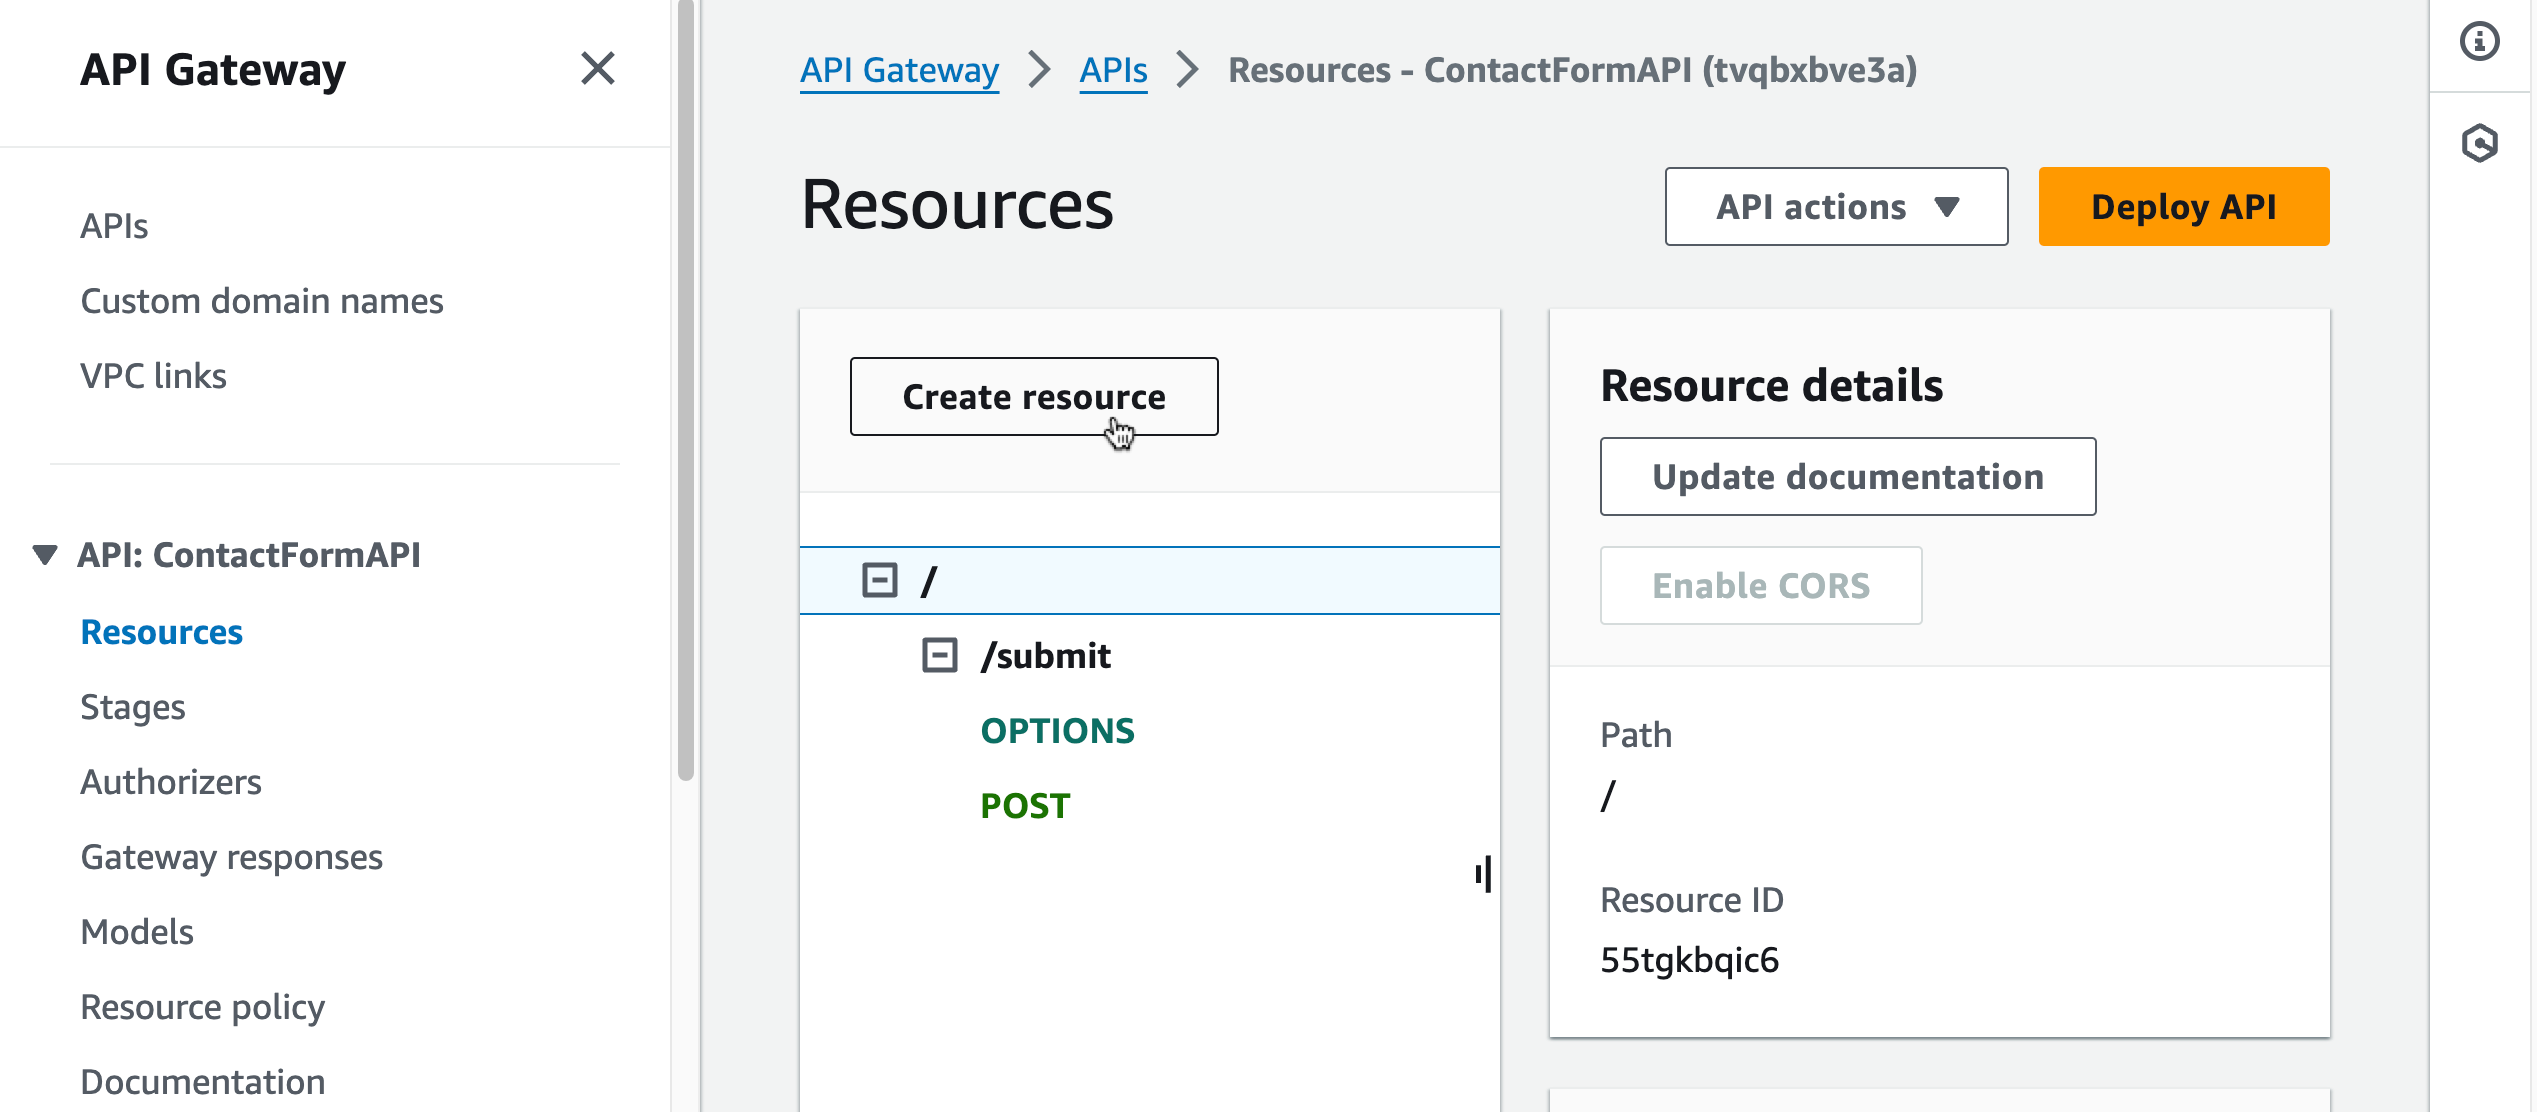This screenshot has width=2537, height=1112.
Task: Click the hexagon shield icon on right rail
Action: (x=2479, y=143)
